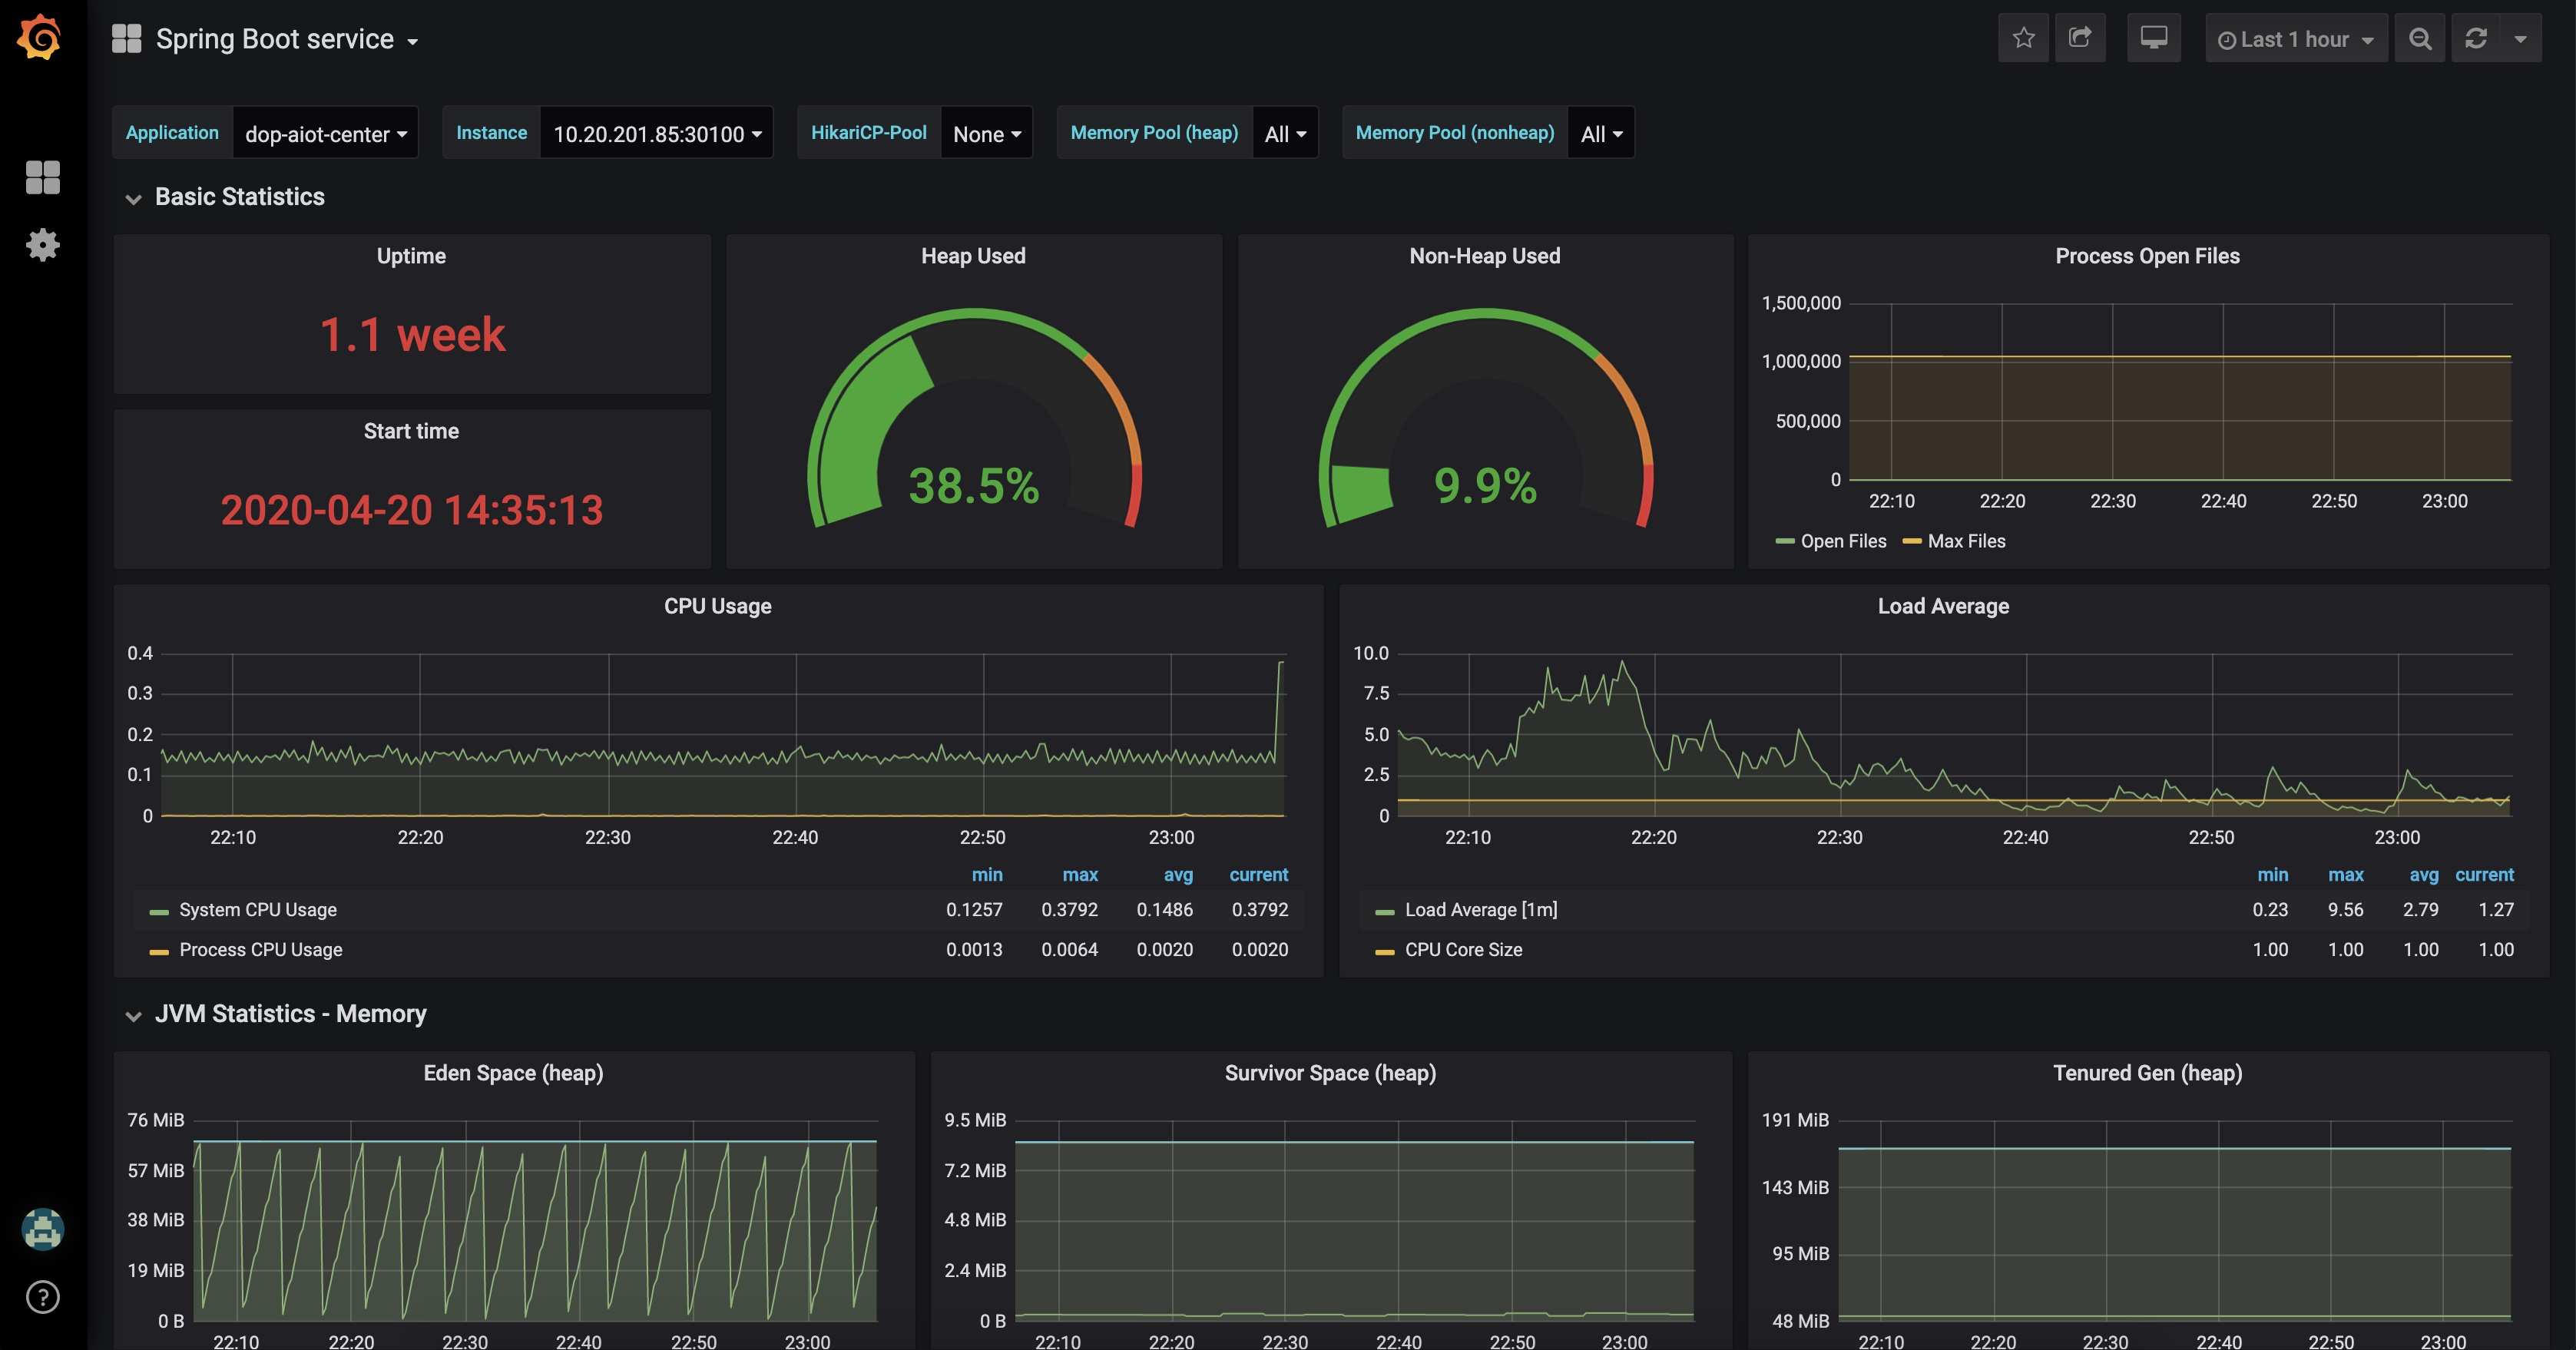Open color picker for Process CPU Usage swatch
The height and width of the screenshot is (1350, 2576).
159,952
